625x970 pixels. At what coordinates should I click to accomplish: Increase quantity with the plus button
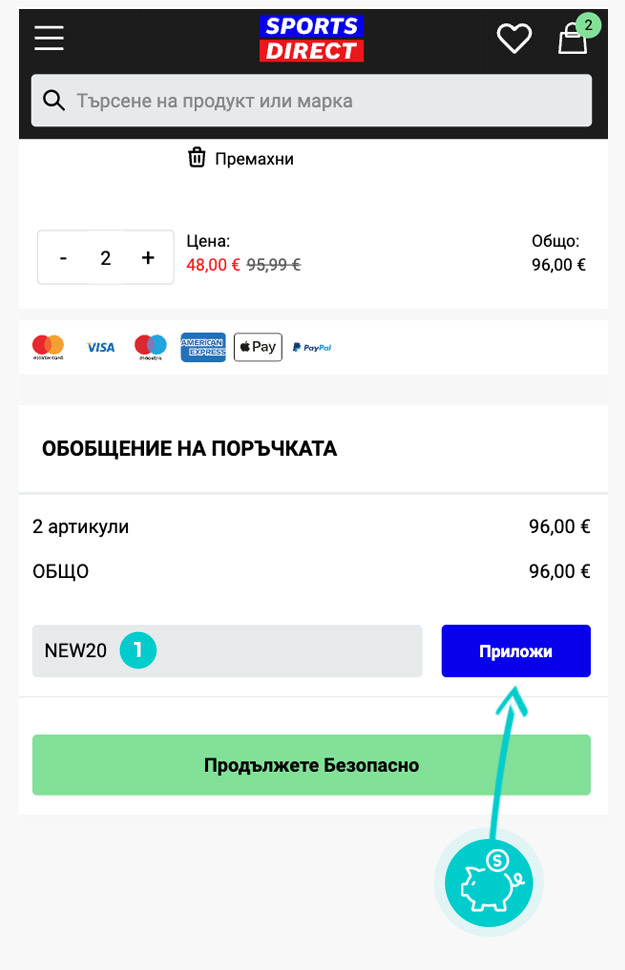tap(148, 258)
